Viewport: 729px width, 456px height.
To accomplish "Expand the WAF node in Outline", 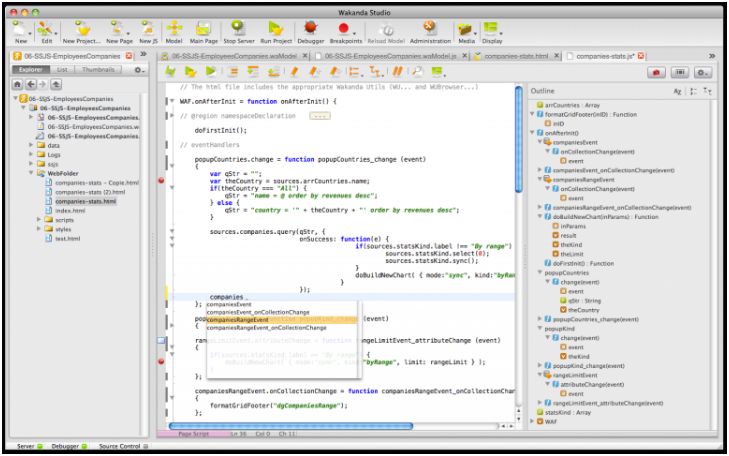I will click(x=533, y=422).
